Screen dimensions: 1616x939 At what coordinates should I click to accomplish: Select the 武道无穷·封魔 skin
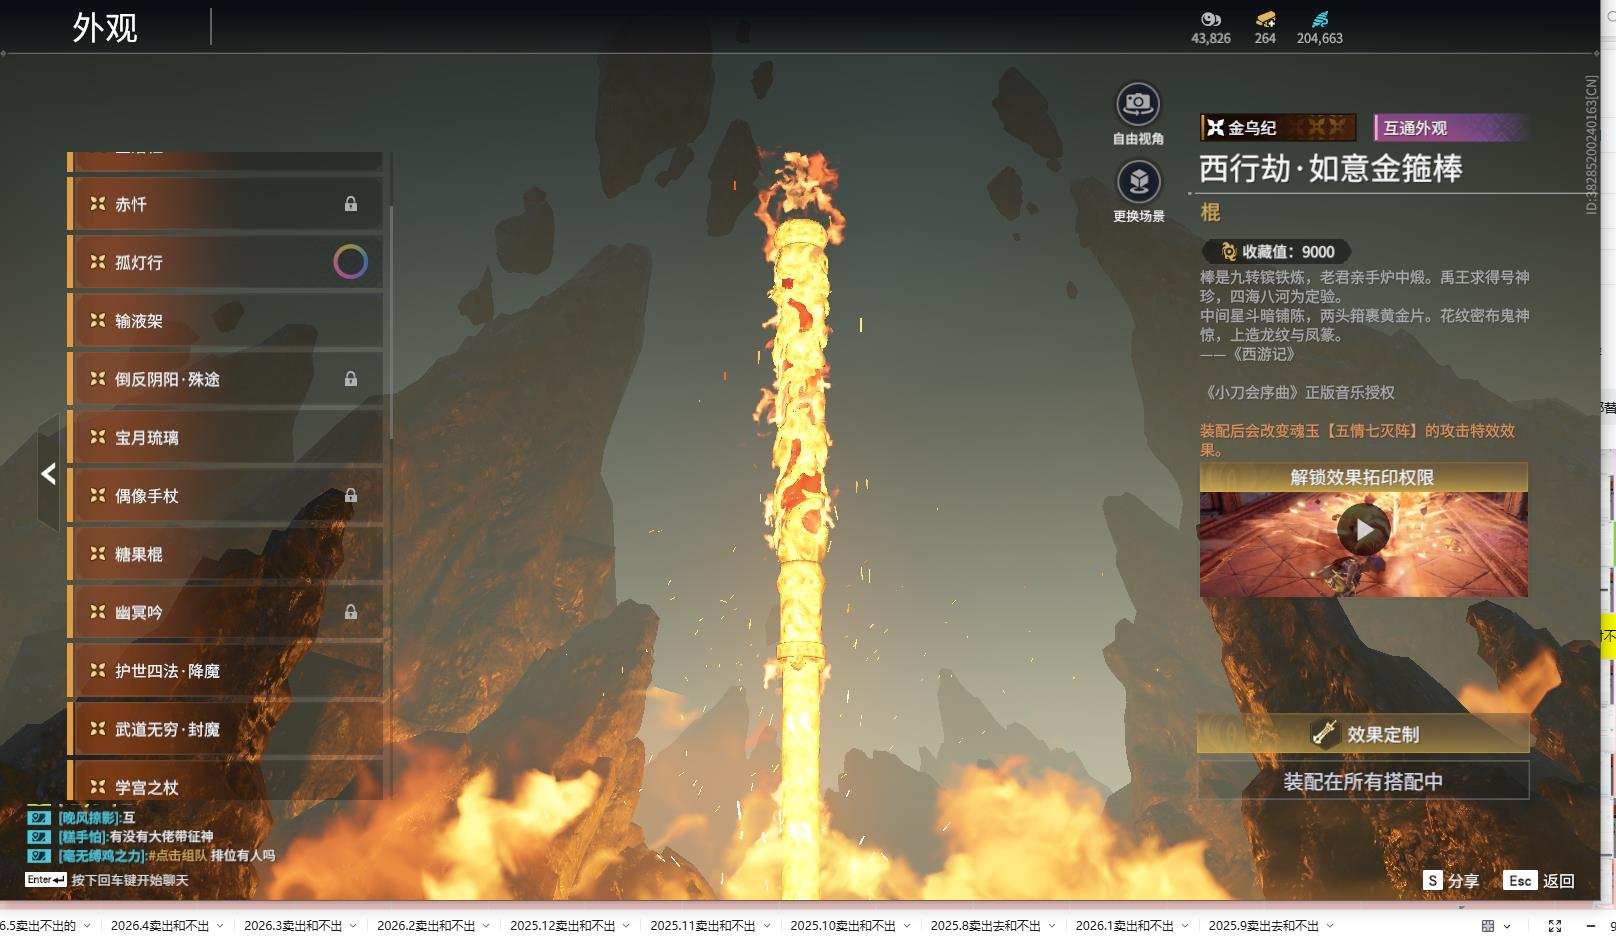click(x=226, y=729)
